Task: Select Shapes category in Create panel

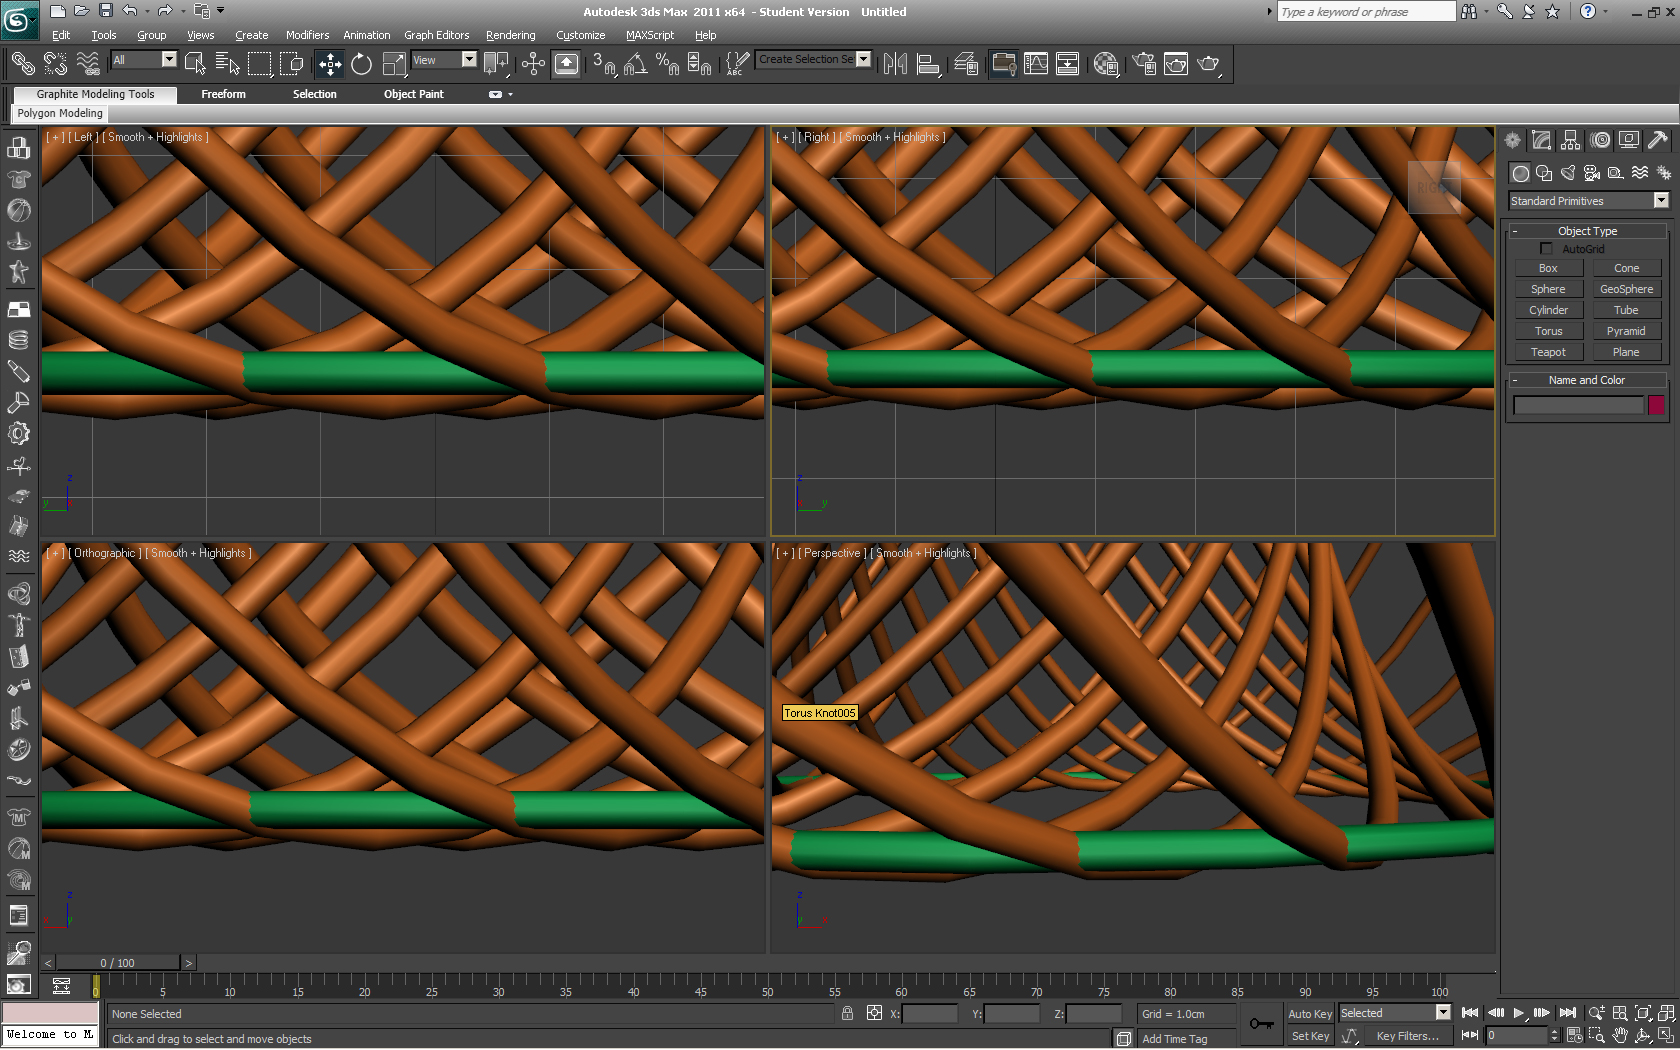Action: tap(1544, 173)
